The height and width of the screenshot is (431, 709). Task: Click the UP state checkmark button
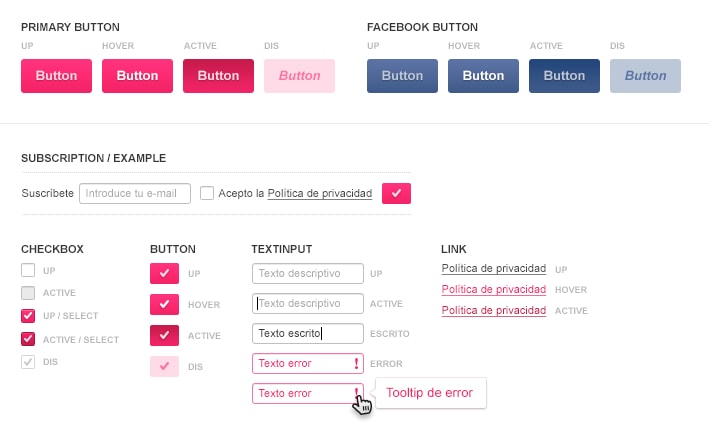[x=164, y=273]
